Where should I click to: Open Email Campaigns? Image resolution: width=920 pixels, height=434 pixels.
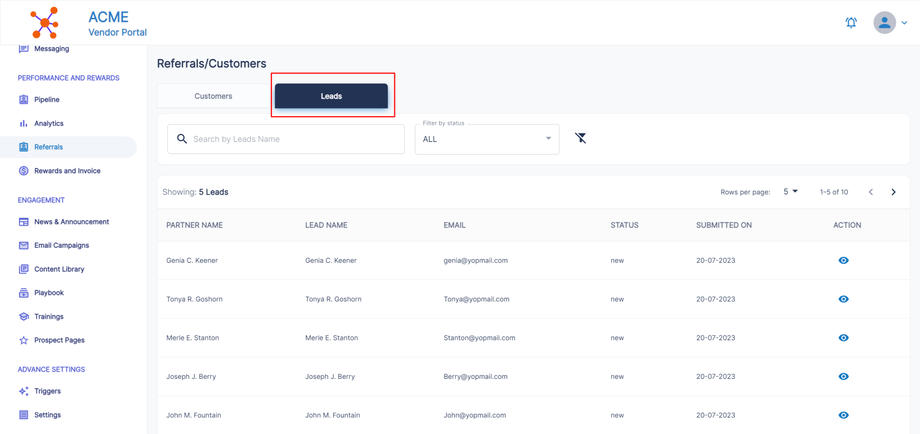(x=62, y=245)
